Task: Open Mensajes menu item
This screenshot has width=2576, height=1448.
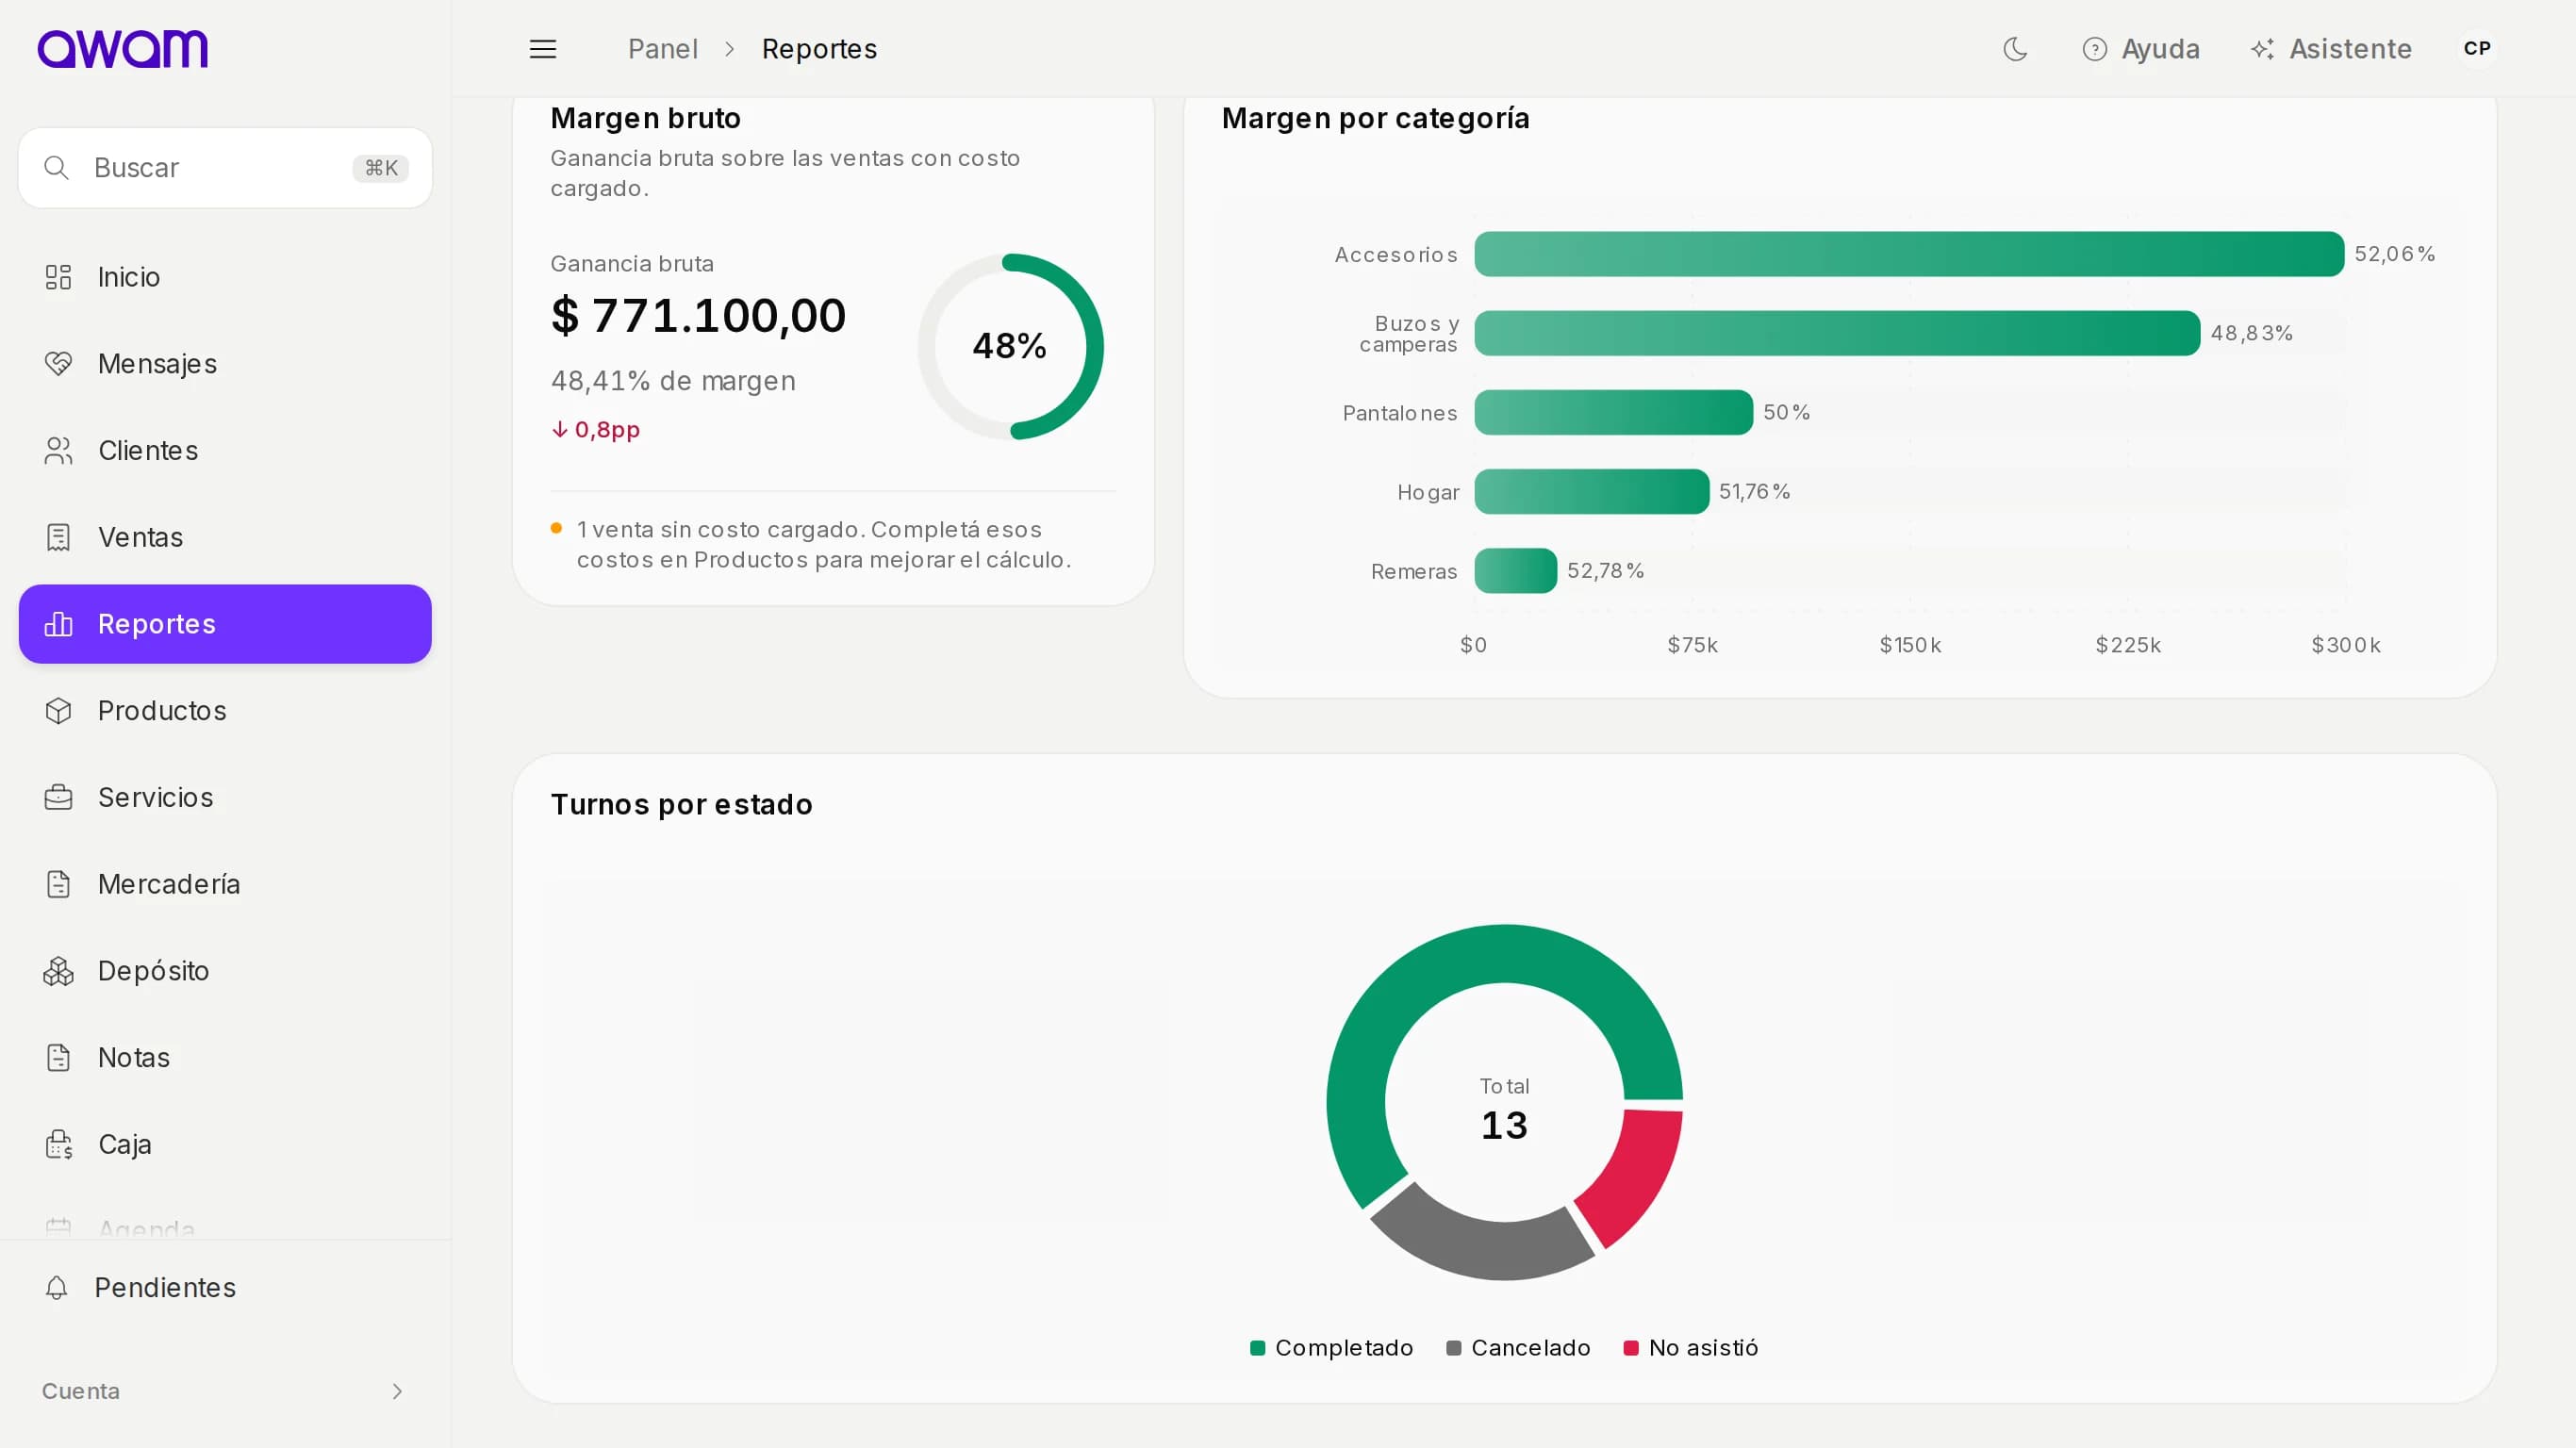Action: coord(225,364)
